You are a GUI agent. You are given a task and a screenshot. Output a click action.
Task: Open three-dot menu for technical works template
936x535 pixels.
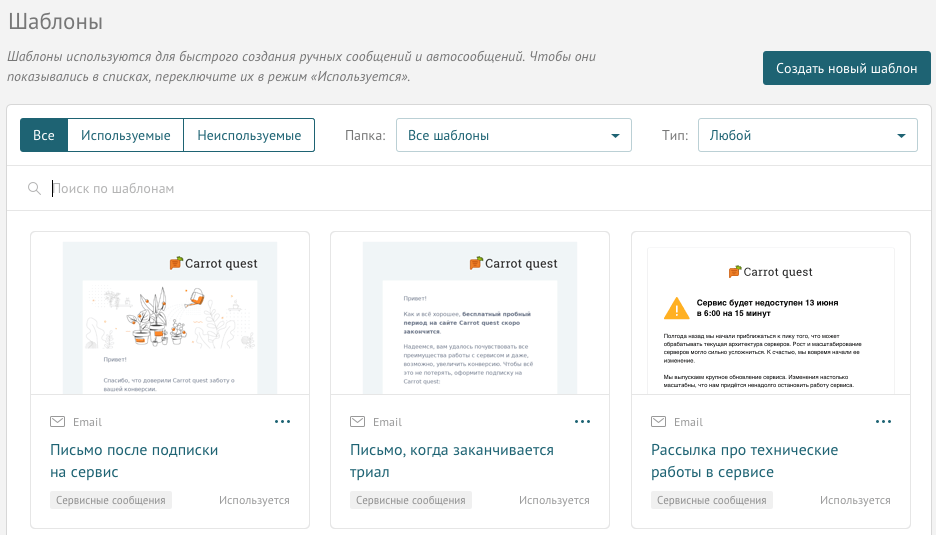click(x=883, y=422)
